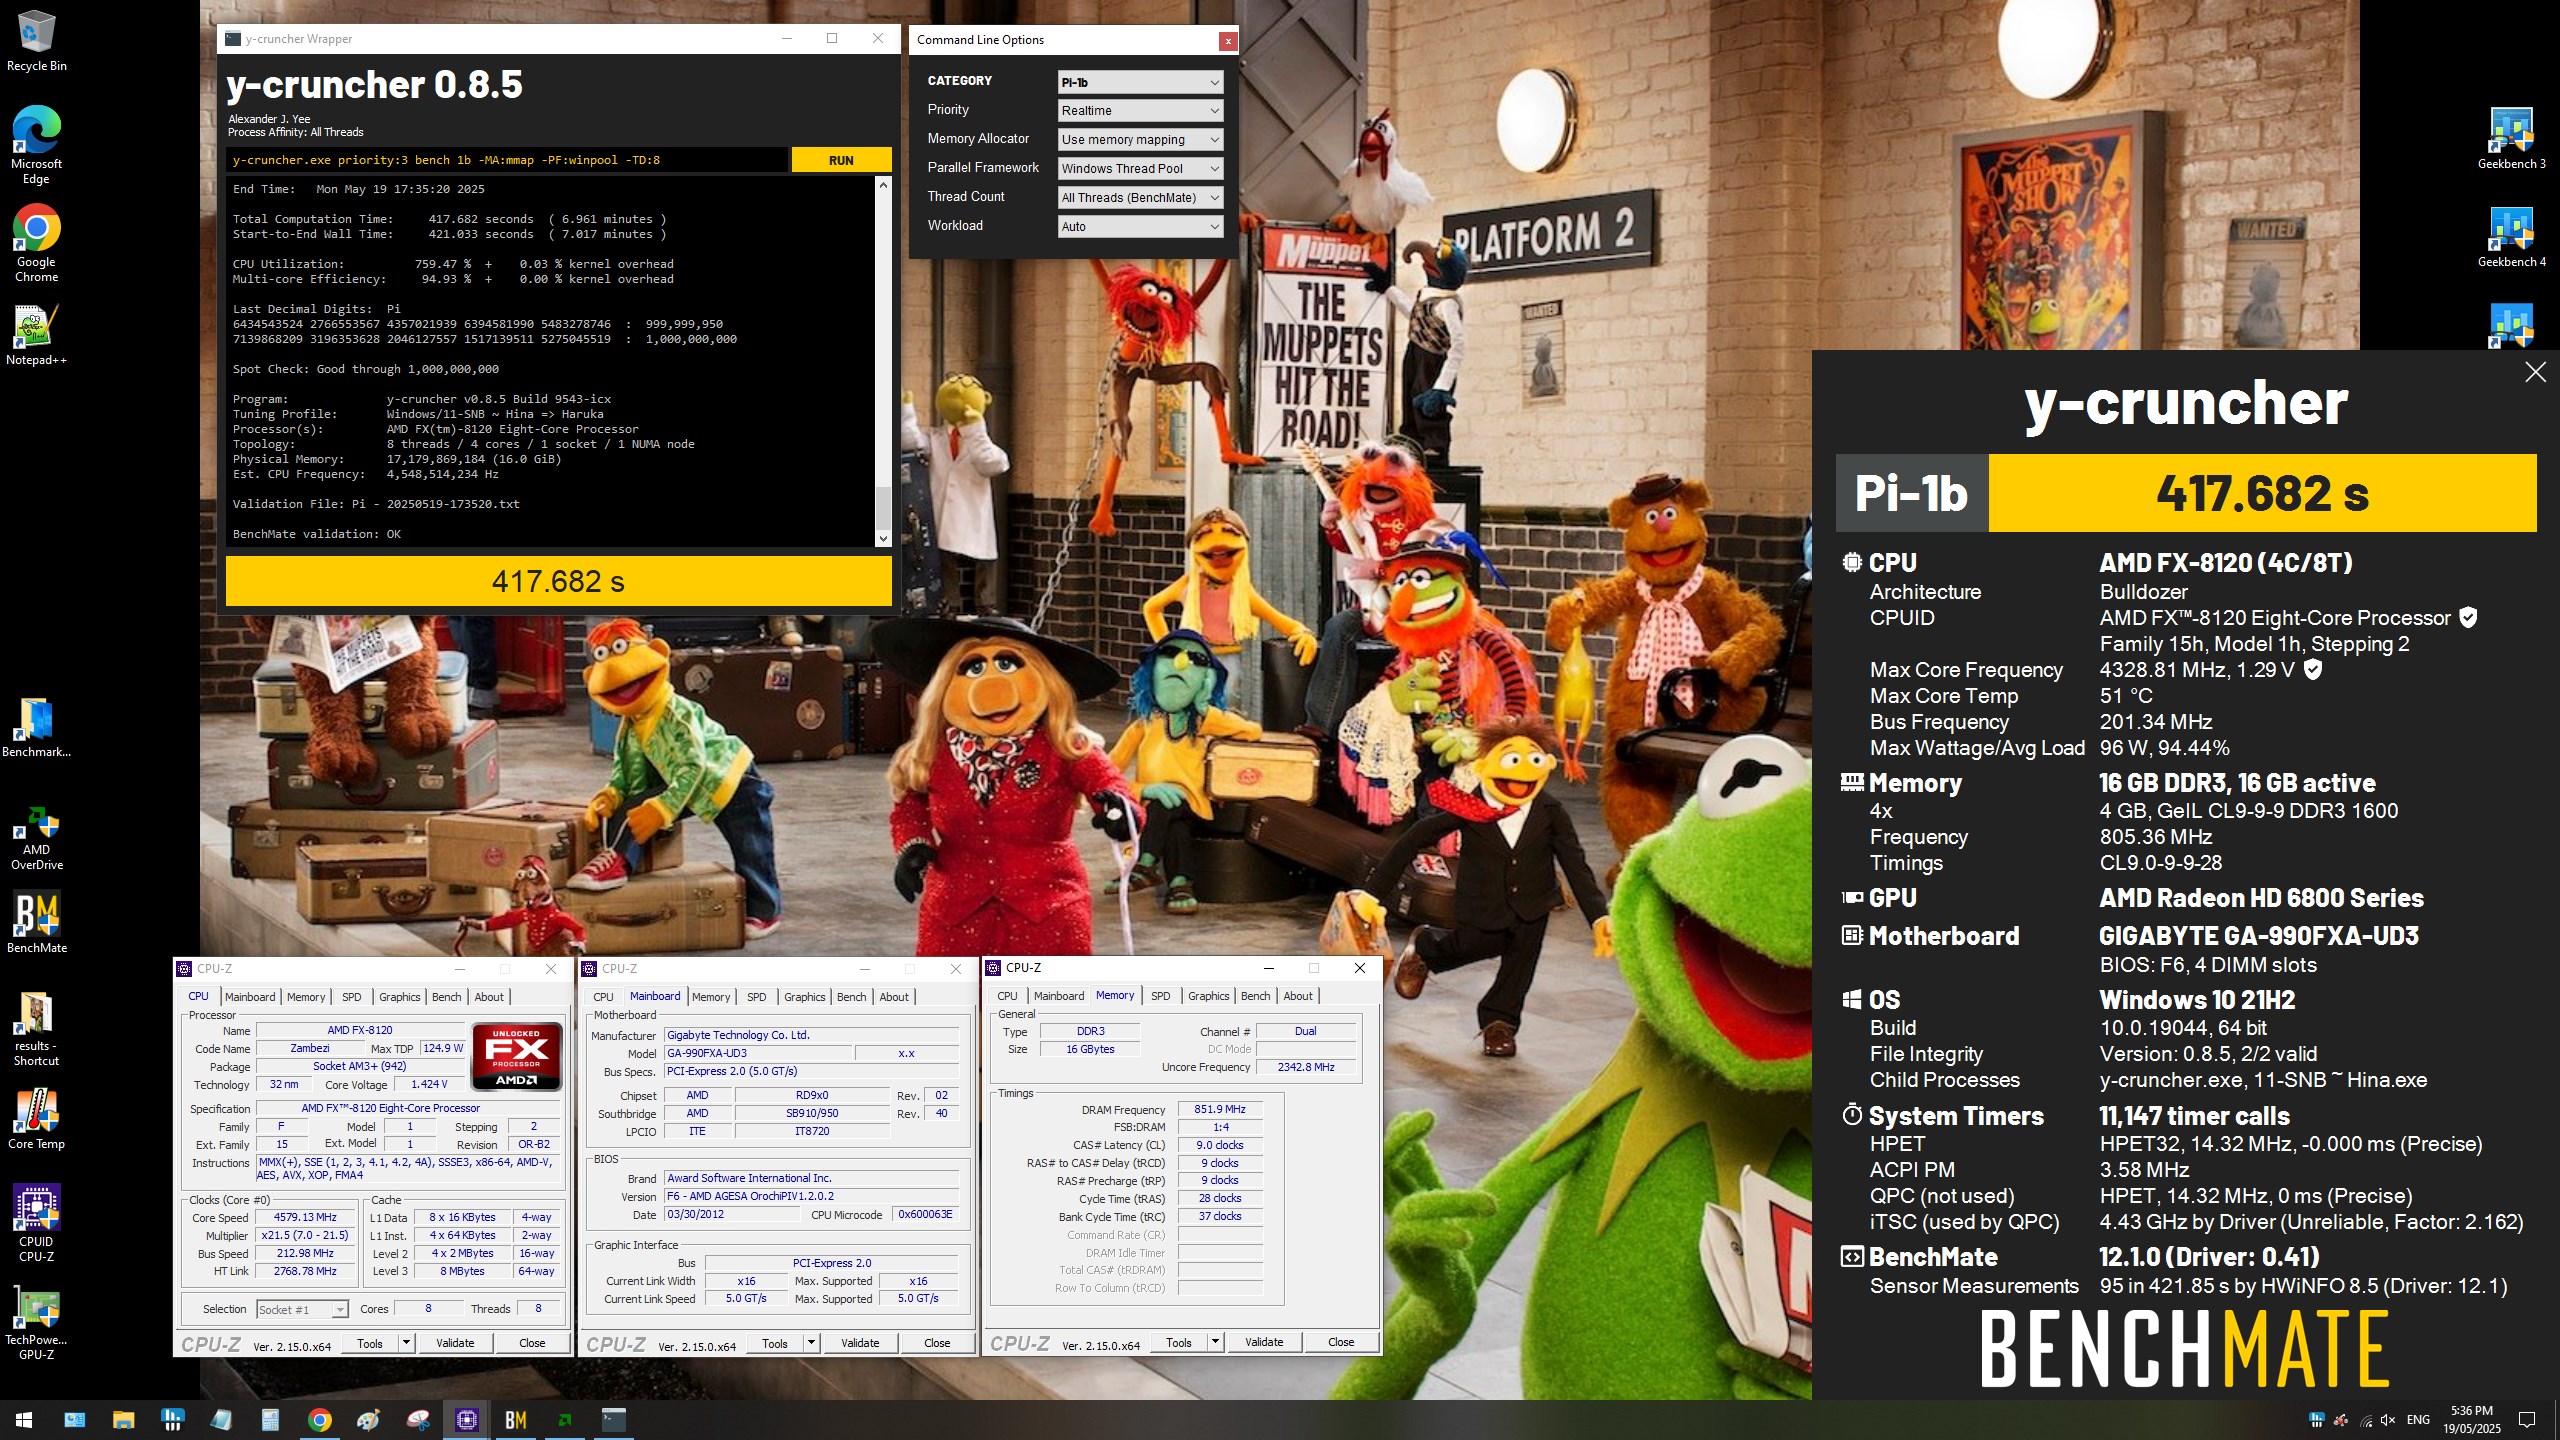2560x1440 pixels.
Task: Open the Socket #1 Selection dropdown
Action: tap(301, 1309)
